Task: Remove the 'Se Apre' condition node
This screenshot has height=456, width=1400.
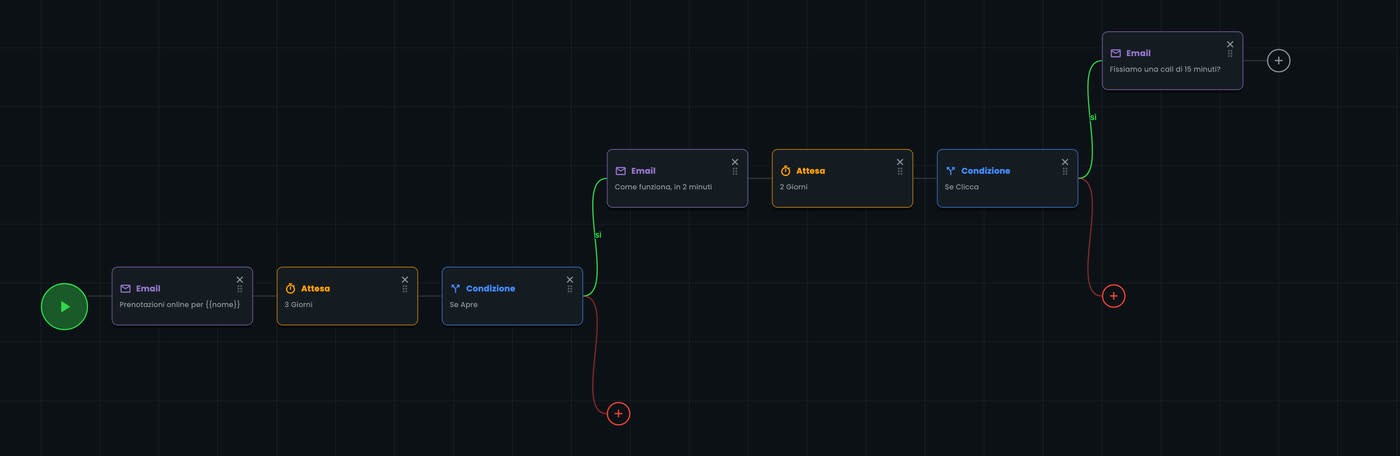Action: (570, 280)
